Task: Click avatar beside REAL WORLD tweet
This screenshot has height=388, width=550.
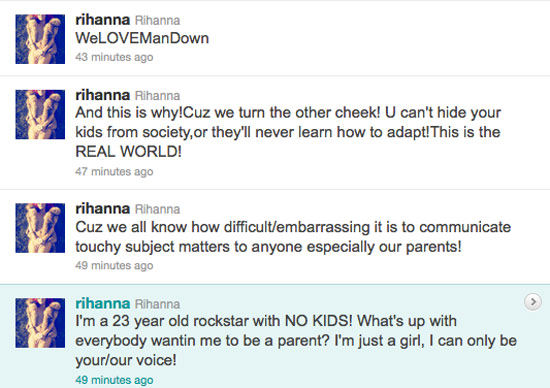Action: [x=40, y=114]
